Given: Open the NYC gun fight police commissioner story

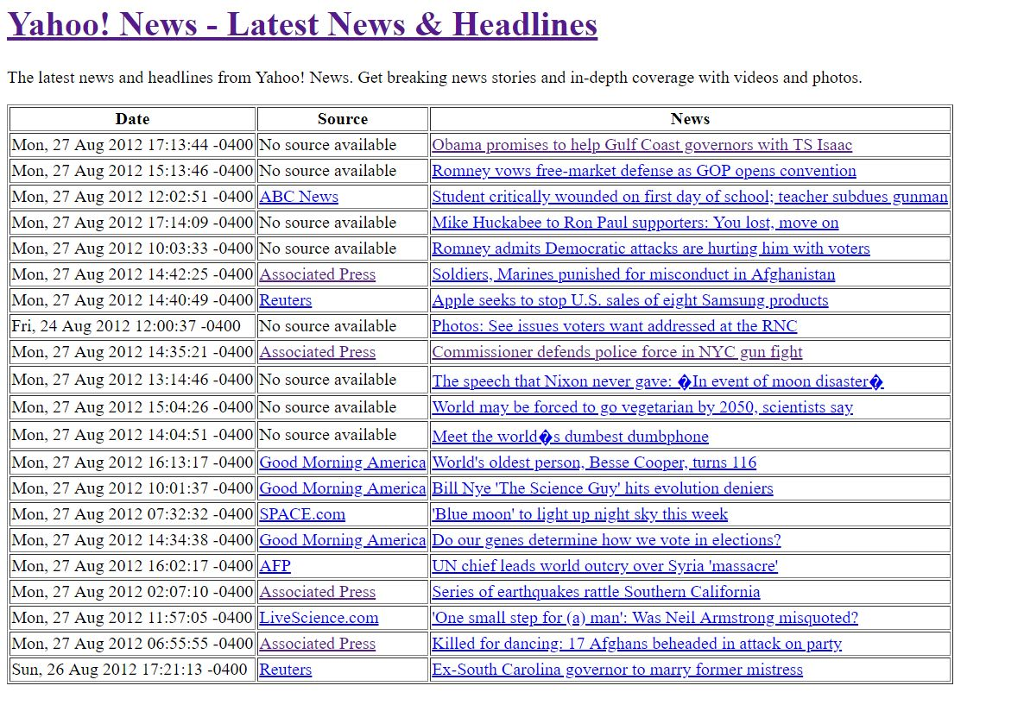Looking at the screenshot, I should point(621,352).
